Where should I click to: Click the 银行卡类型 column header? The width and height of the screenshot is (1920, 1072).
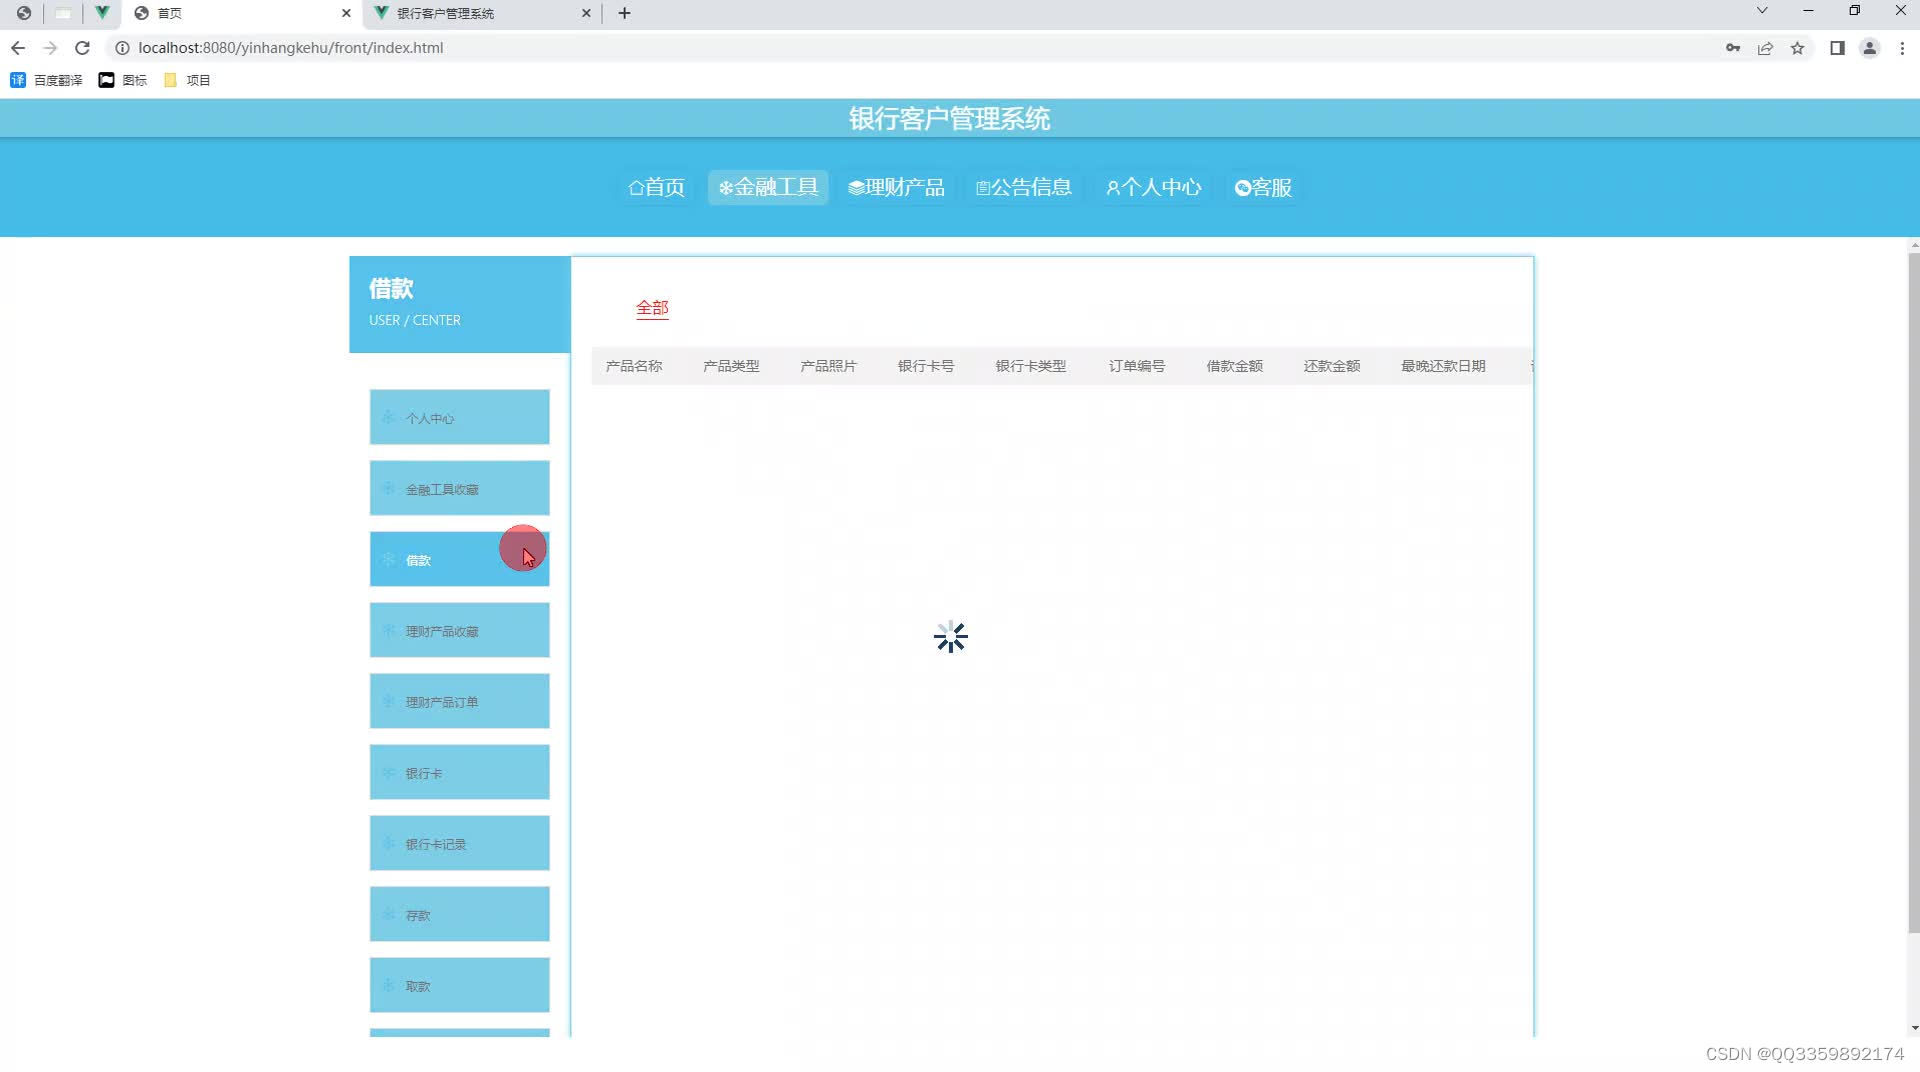point(1031,366)
